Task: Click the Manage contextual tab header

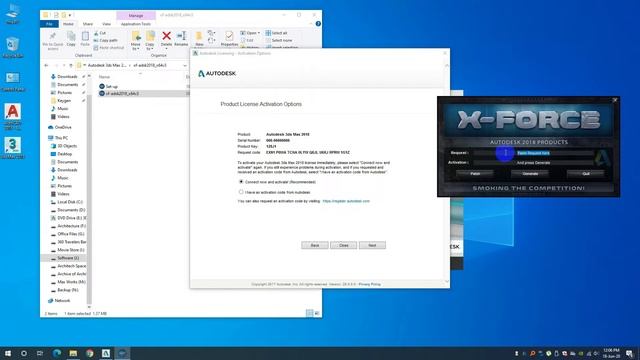Action: 136,16
